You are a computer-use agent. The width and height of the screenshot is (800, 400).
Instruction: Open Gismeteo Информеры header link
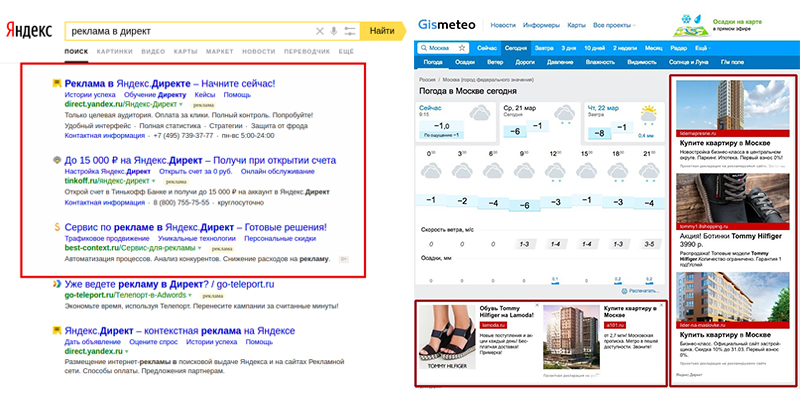(x=541, y=25)
